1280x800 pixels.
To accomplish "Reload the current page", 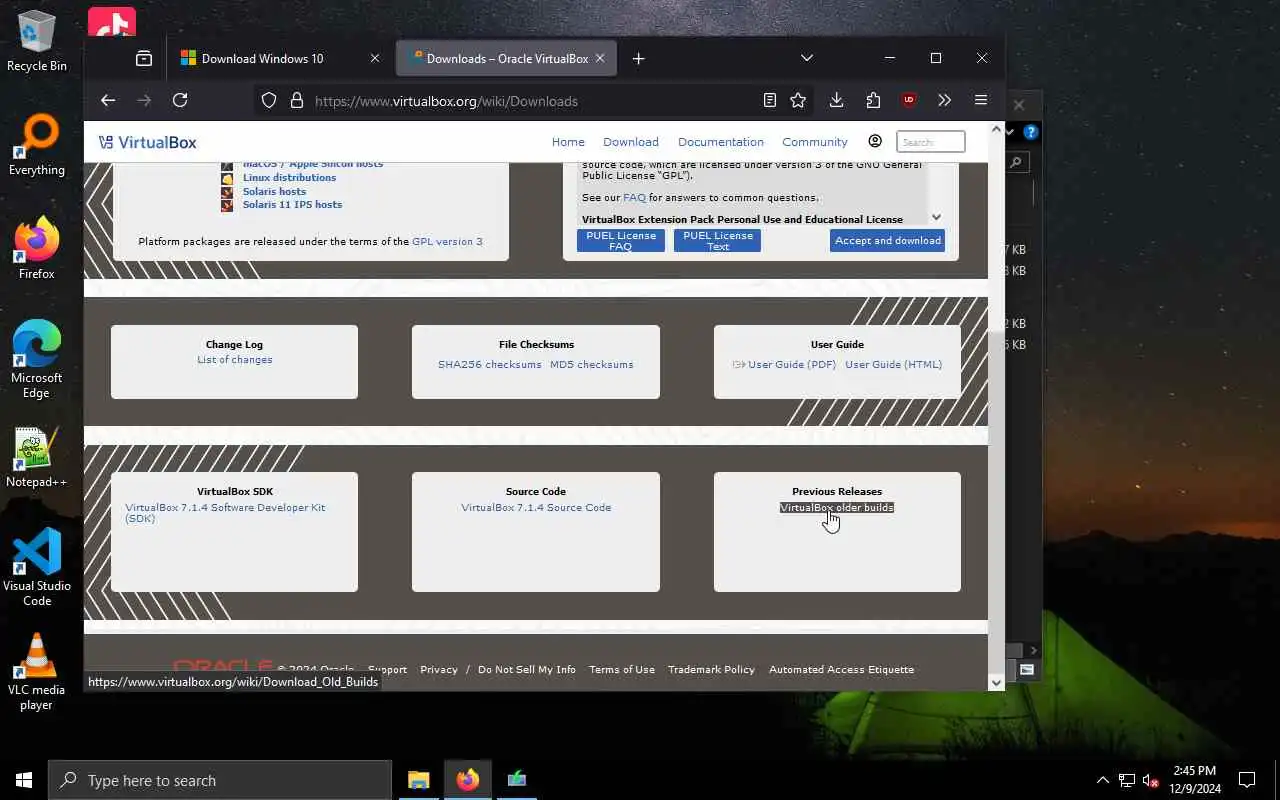I will [x=180, y=100].
